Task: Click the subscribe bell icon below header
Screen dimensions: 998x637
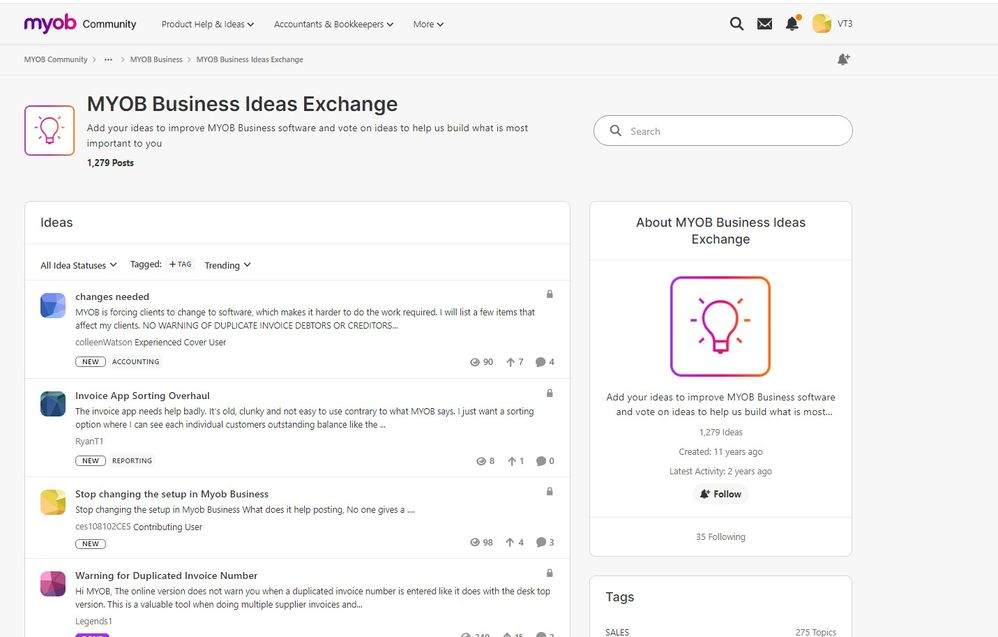Action: click(x=843, y=60)
